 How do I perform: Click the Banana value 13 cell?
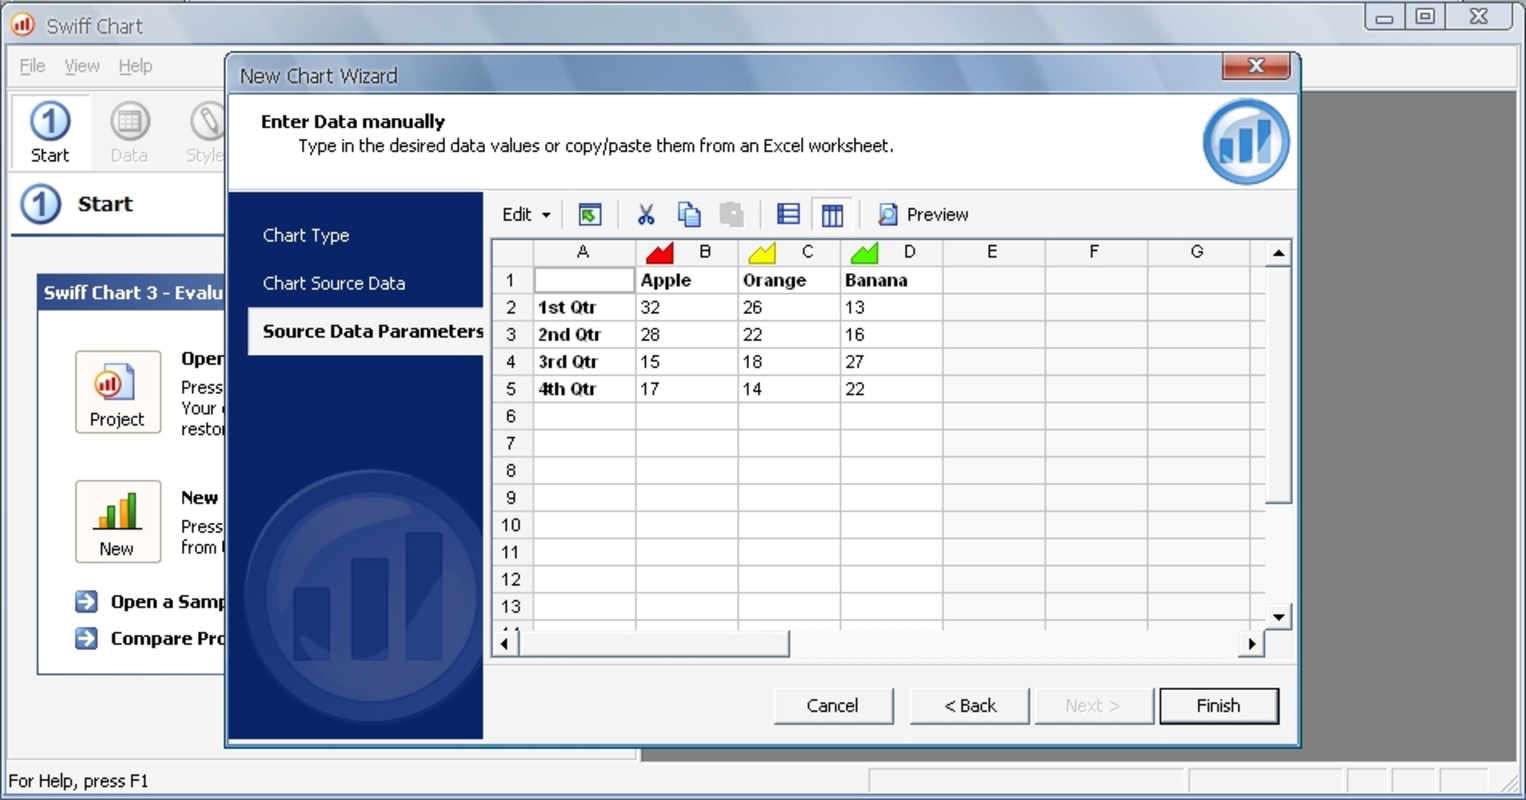point(891,307)
